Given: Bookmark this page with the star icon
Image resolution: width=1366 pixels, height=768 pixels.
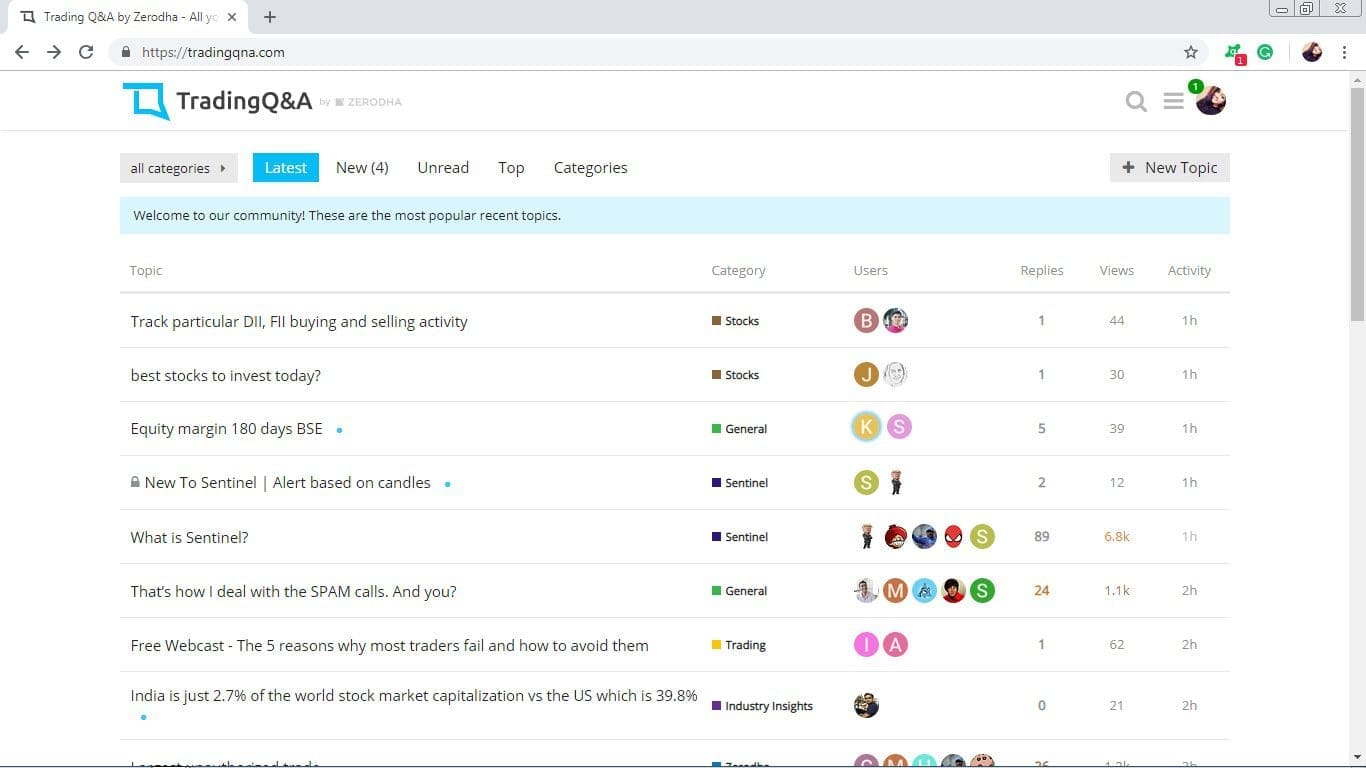Looking at the screenshot, I should tap(1190, 52).
